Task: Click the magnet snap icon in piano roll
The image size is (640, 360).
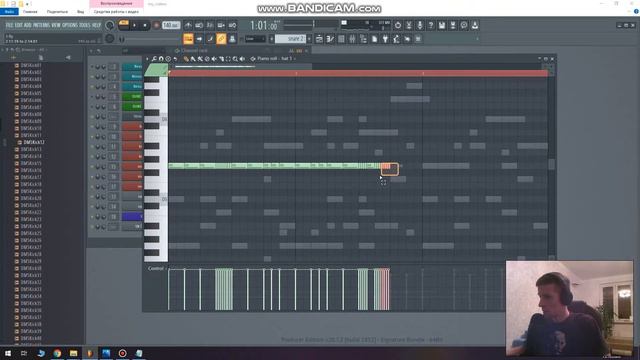Action: point(161,59)
